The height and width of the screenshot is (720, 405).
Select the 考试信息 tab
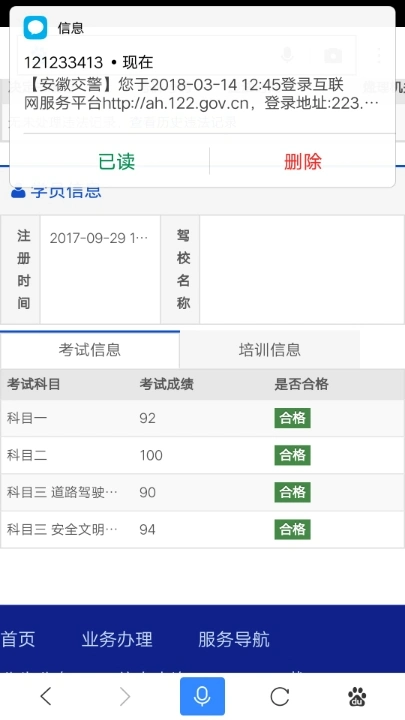click(x=90, y=349)
